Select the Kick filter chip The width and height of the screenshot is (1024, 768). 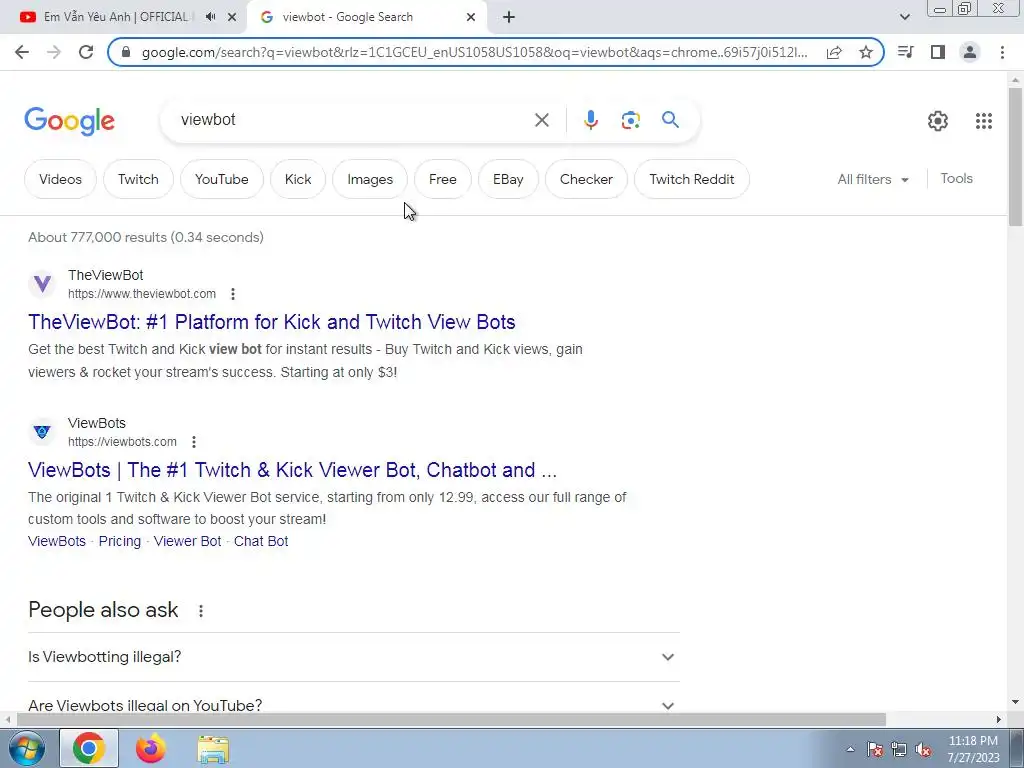tap(298, 179)
